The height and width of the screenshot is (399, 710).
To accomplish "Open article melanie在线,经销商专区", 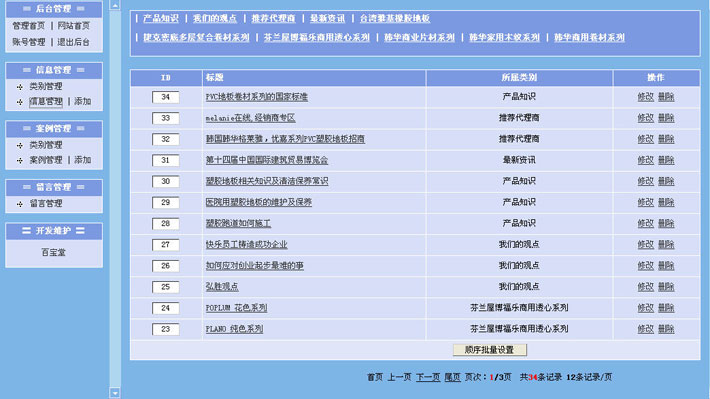I will pos(250,118).
